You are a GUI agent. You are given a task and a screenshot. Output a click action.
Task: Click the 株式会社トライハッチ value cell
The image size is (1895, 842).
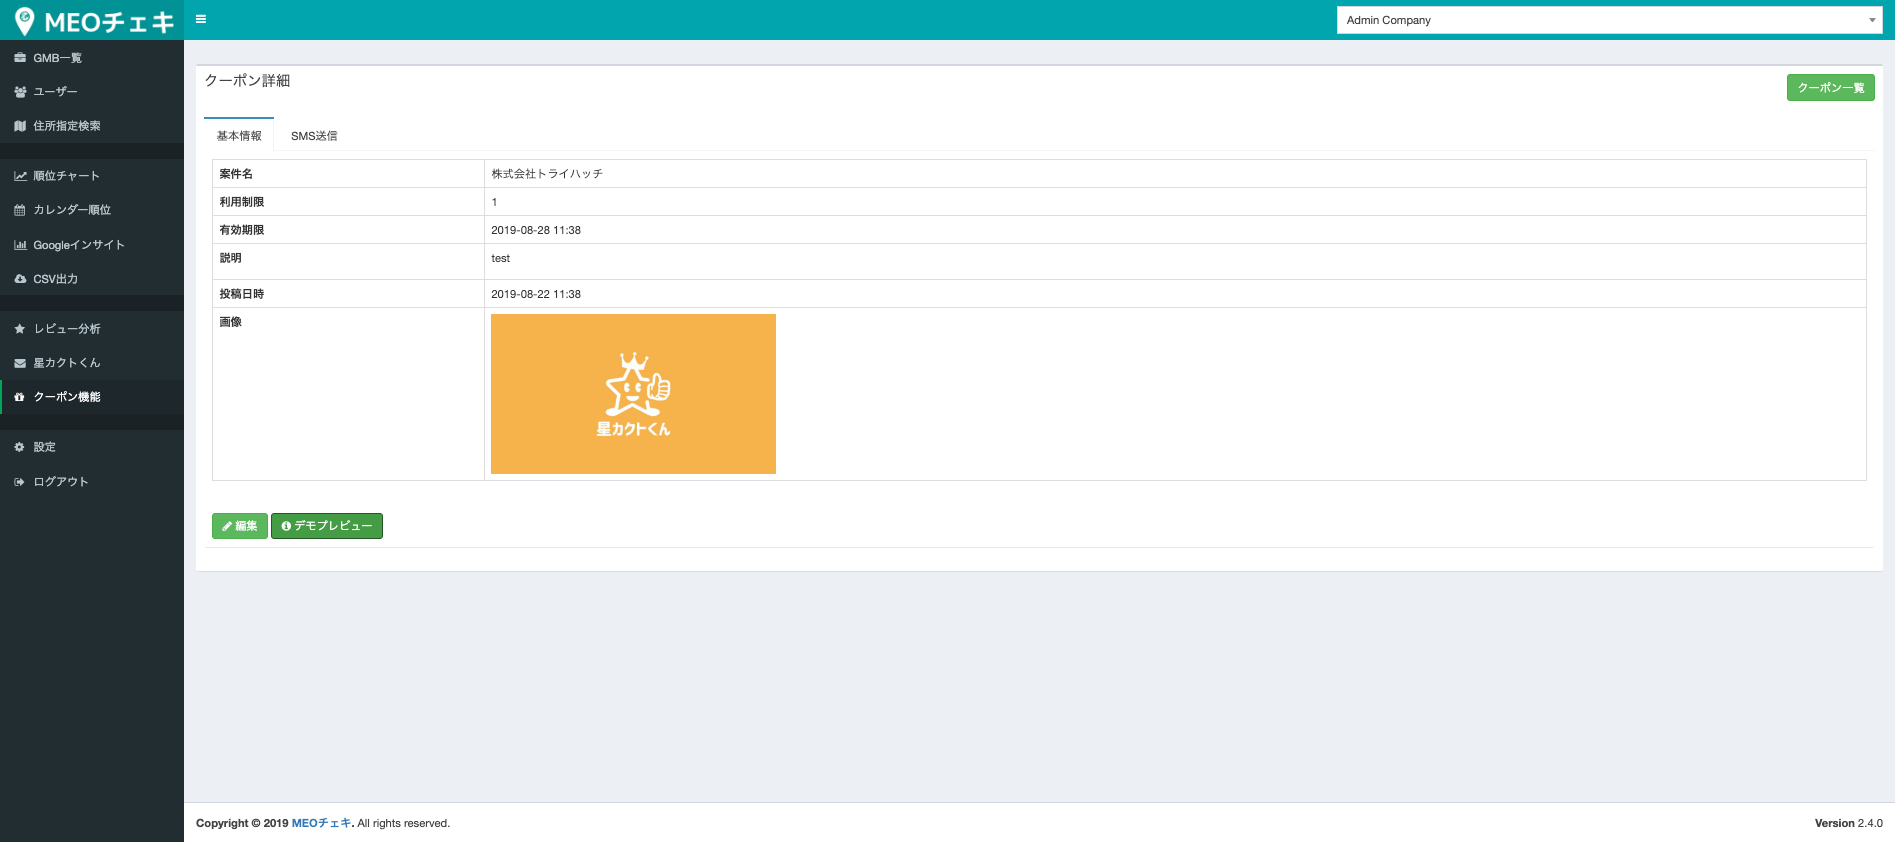coord(1175,174)
